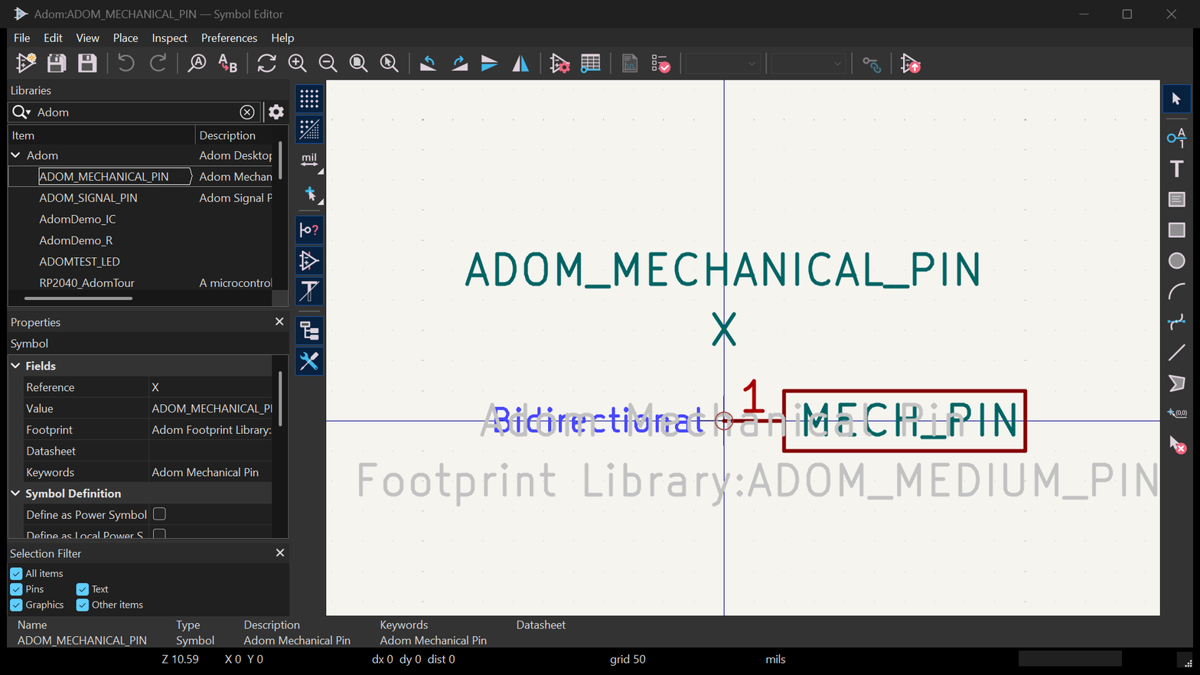Select ADOM_SIGNAL_PIN in the library tree
The width and height of the screenshot is (1200, 675).
[x=88, y=198]
